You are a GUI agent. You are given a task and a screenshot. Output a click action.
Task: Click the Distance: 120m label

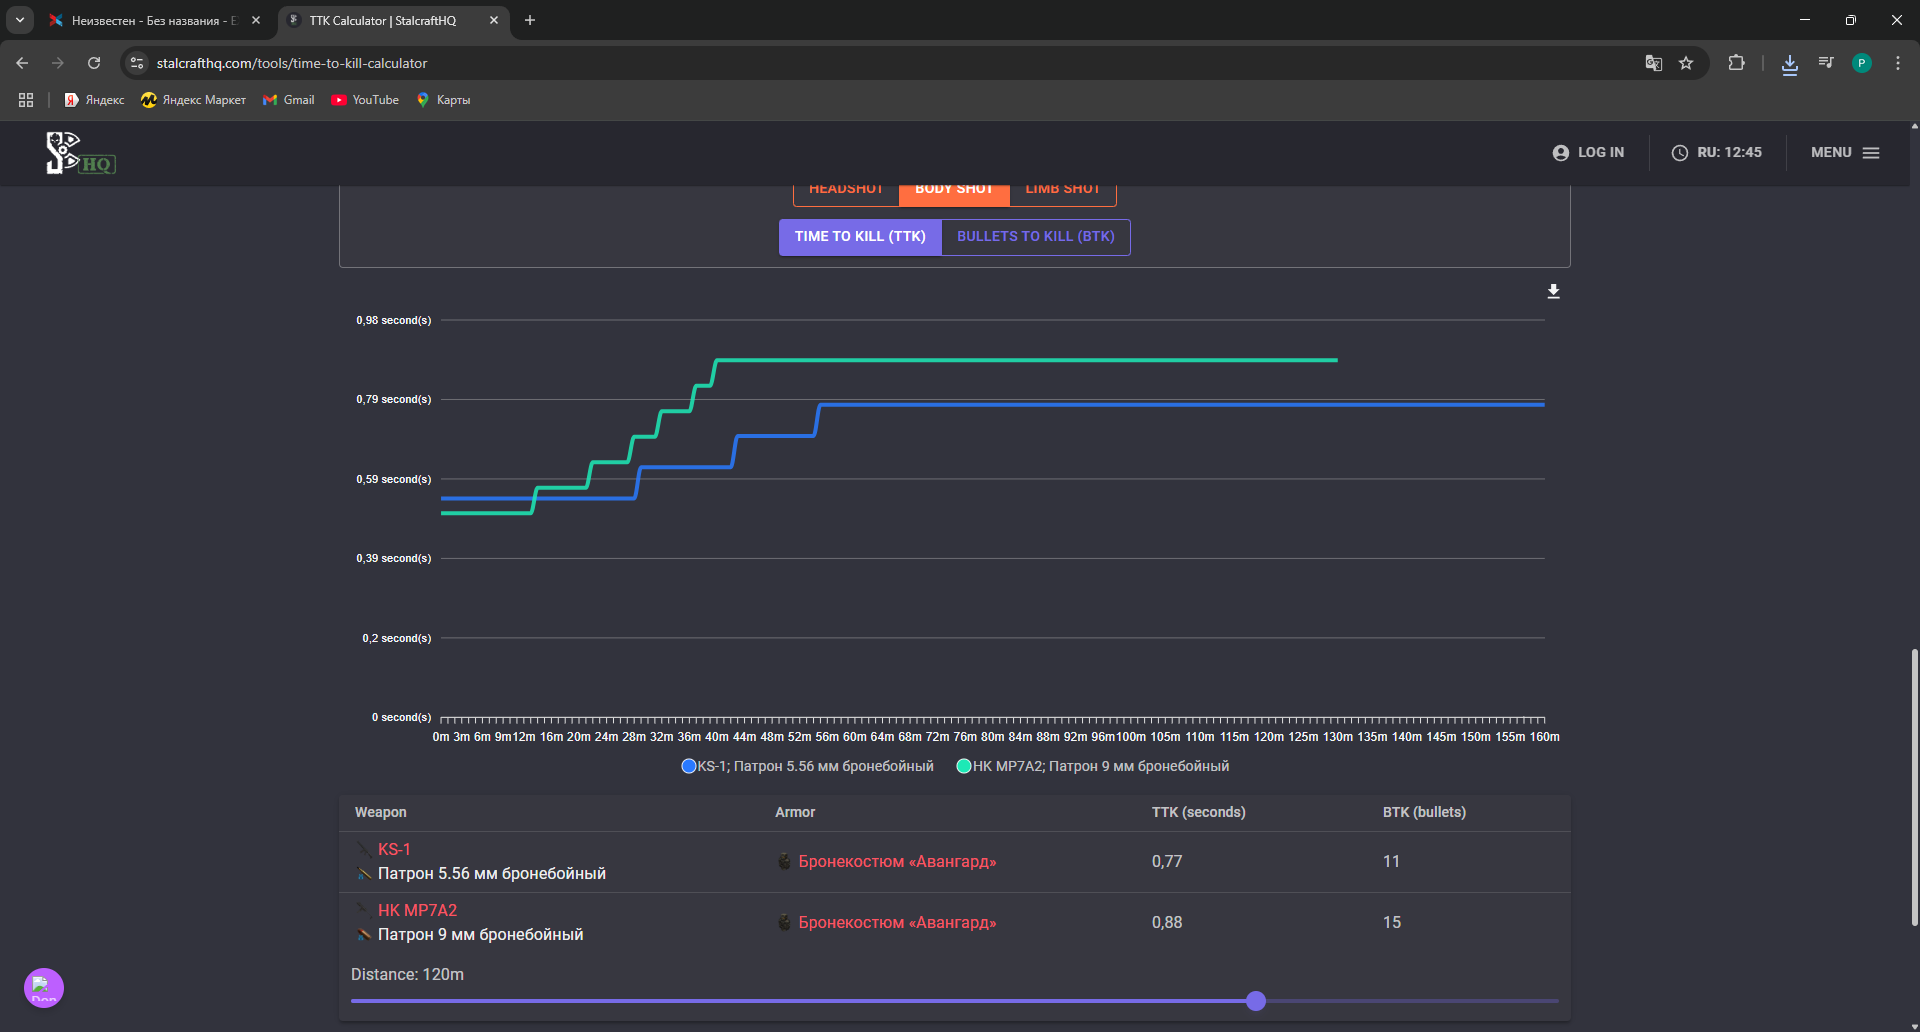tap(407, 975)
